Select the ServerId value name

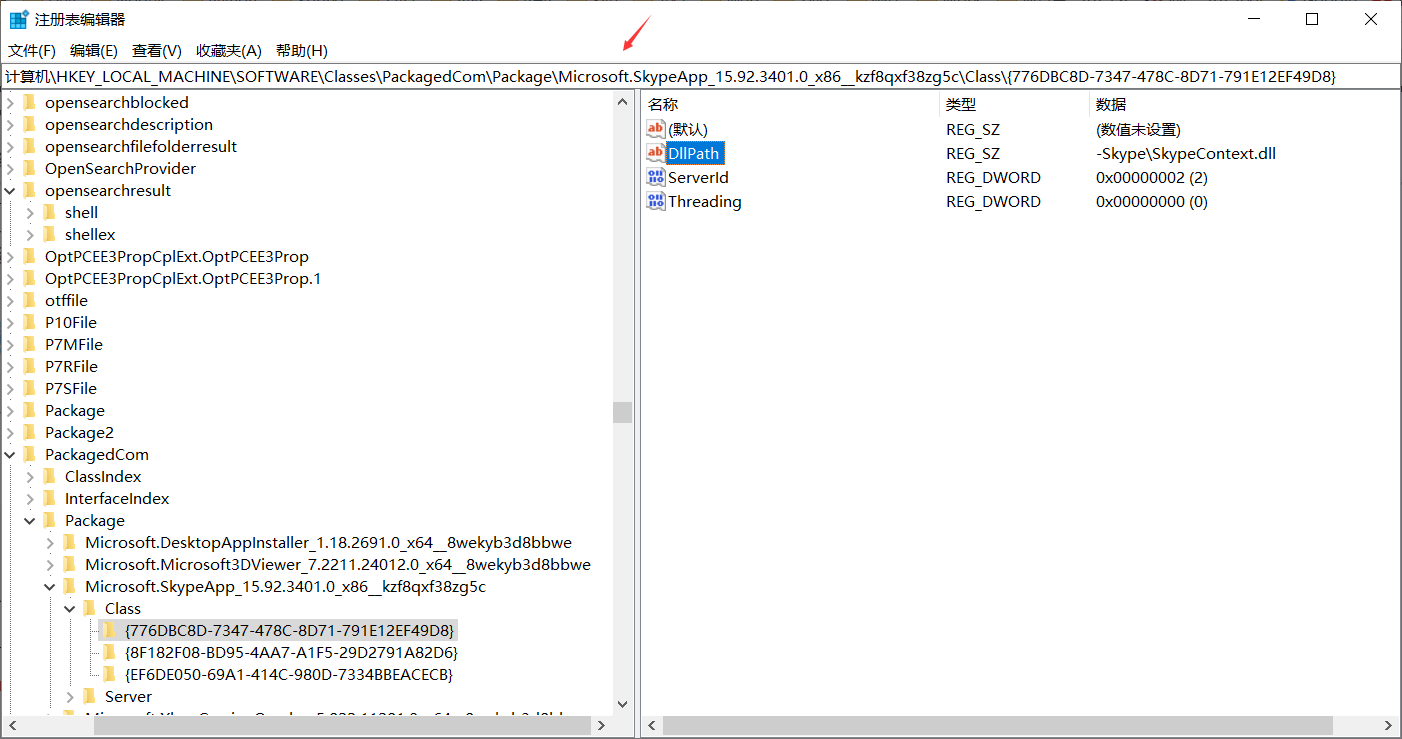pyautogui.click(x=698, y=177)
